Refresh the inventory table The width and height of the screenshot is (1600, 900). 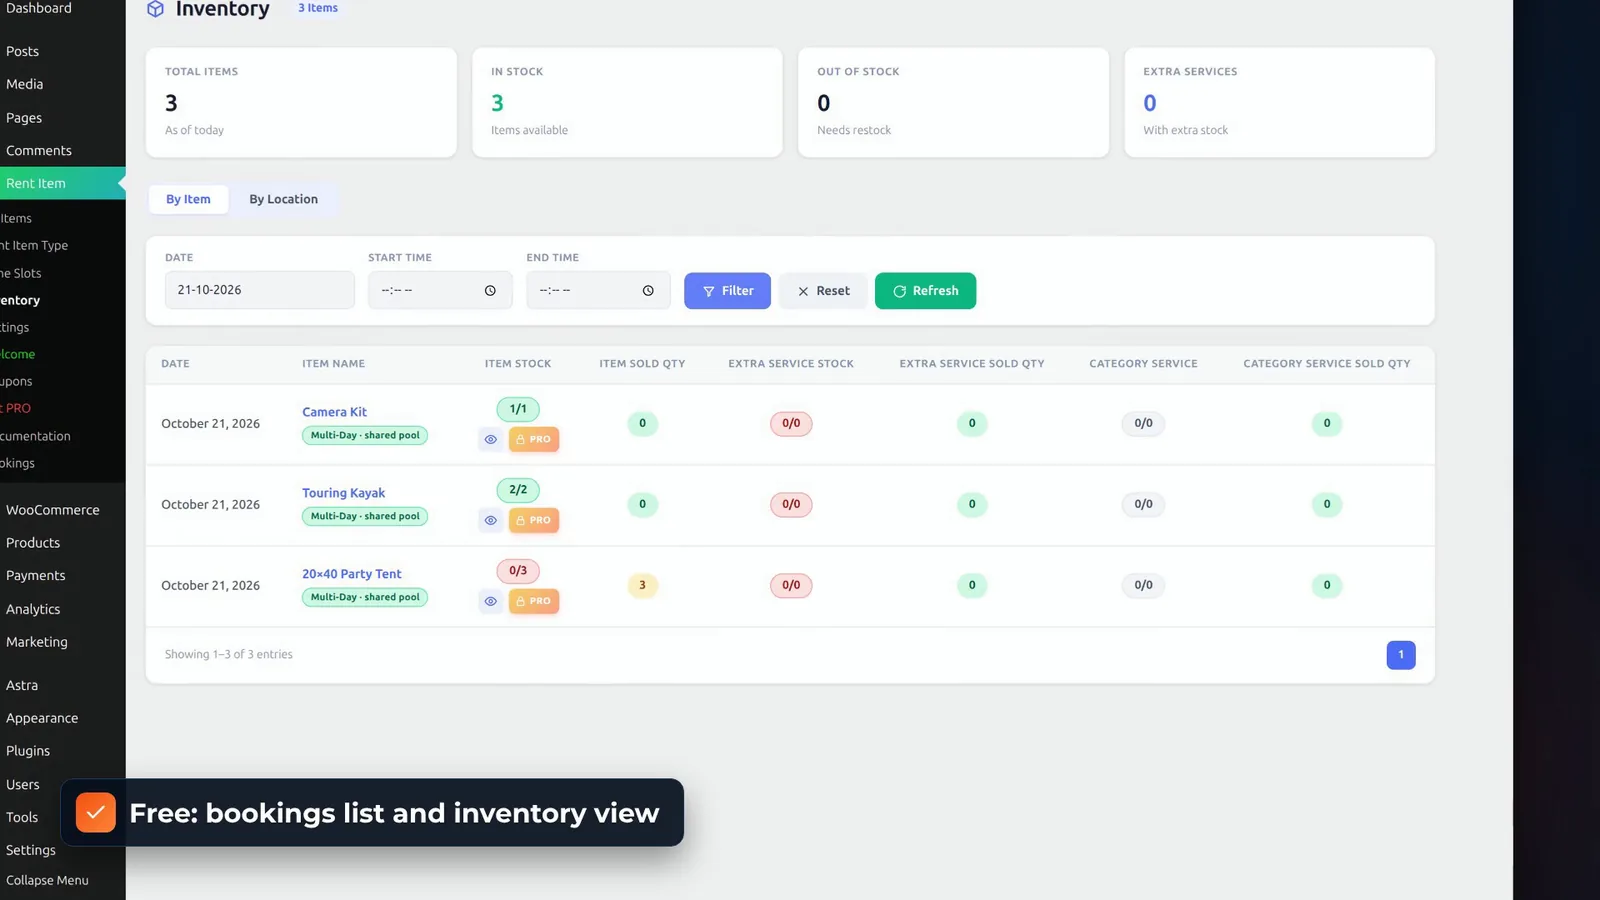925,291
